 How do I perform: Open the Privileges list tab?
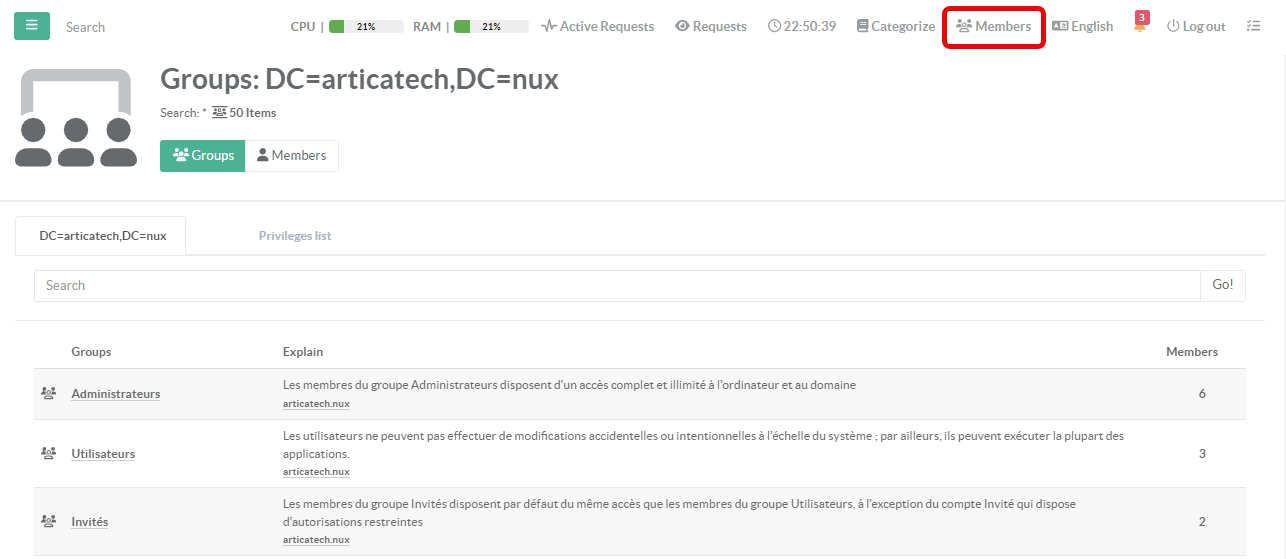[x=295, y=236]
